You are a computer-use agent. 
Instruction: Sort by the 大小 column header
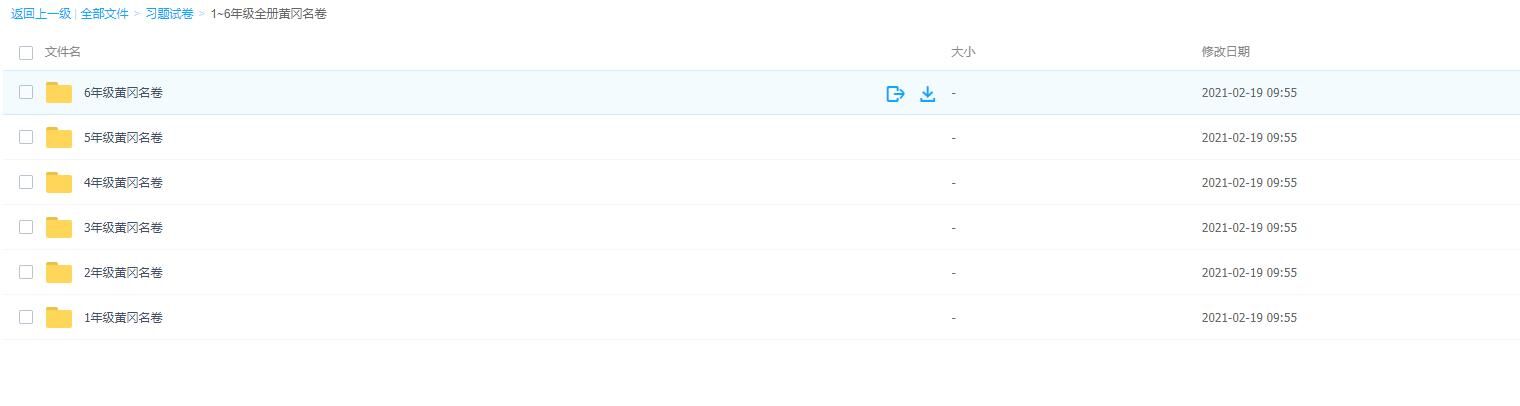click(x=962, y=52)
